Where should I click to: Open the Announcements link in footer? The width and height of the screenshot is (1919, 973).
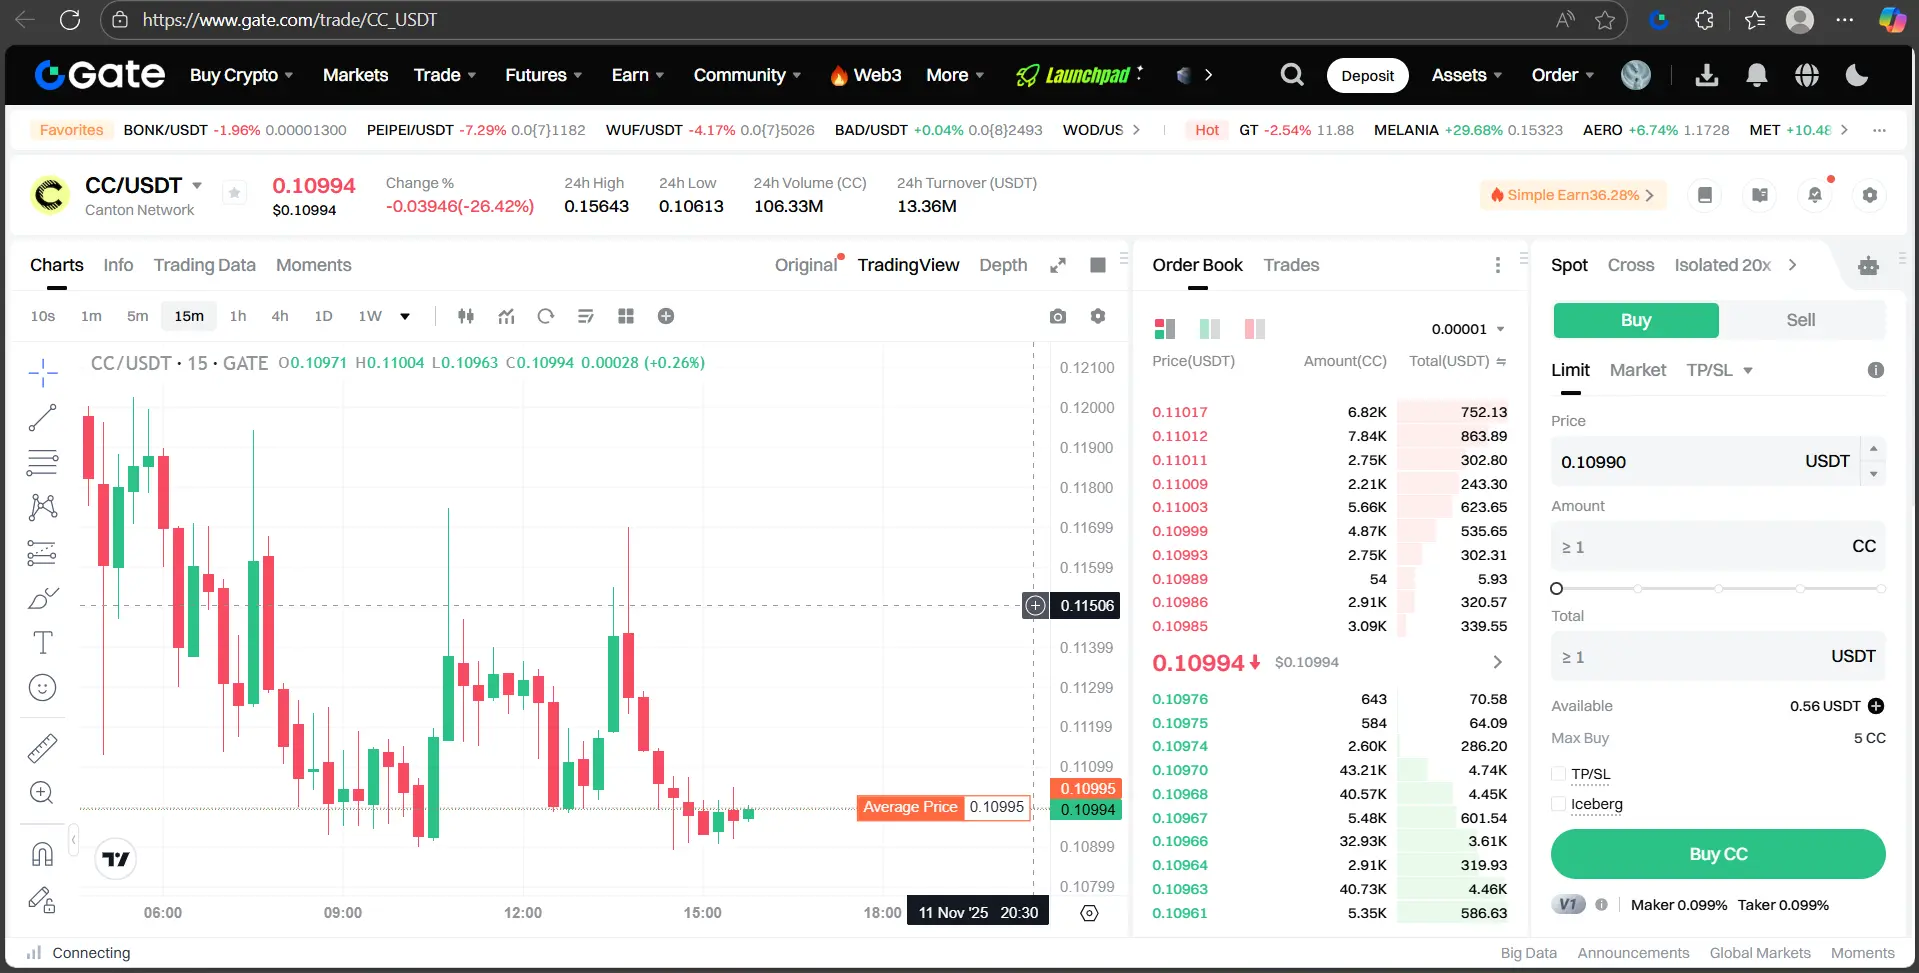pyautogui.click(x=1633, y=953)
